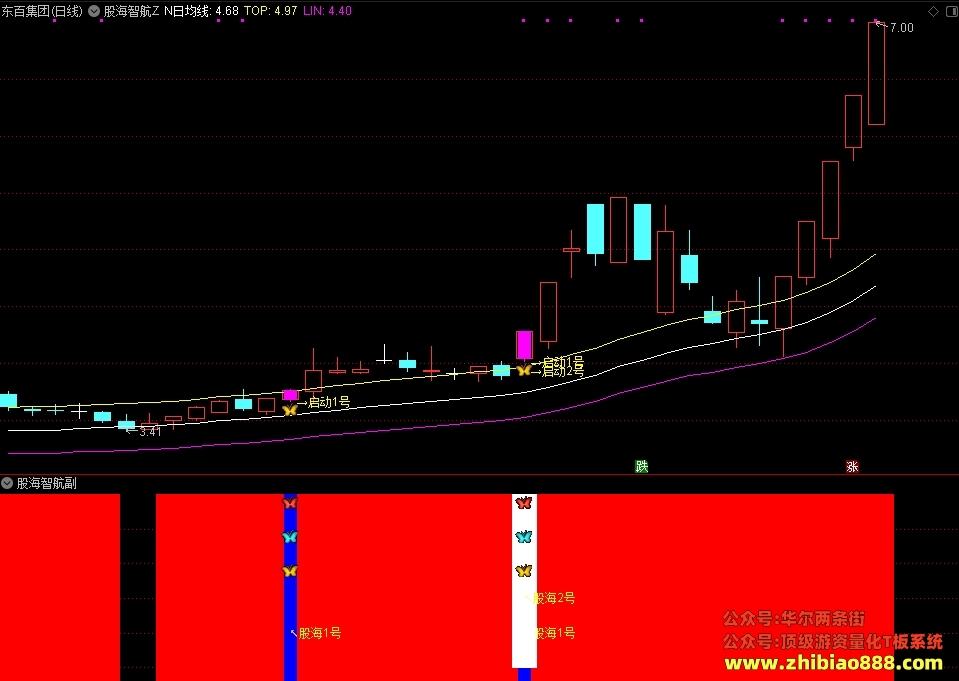This screenshot has height=681, width=959.
Task: Click the TOP: 4.97 indicator label
Action: point(270,11)
